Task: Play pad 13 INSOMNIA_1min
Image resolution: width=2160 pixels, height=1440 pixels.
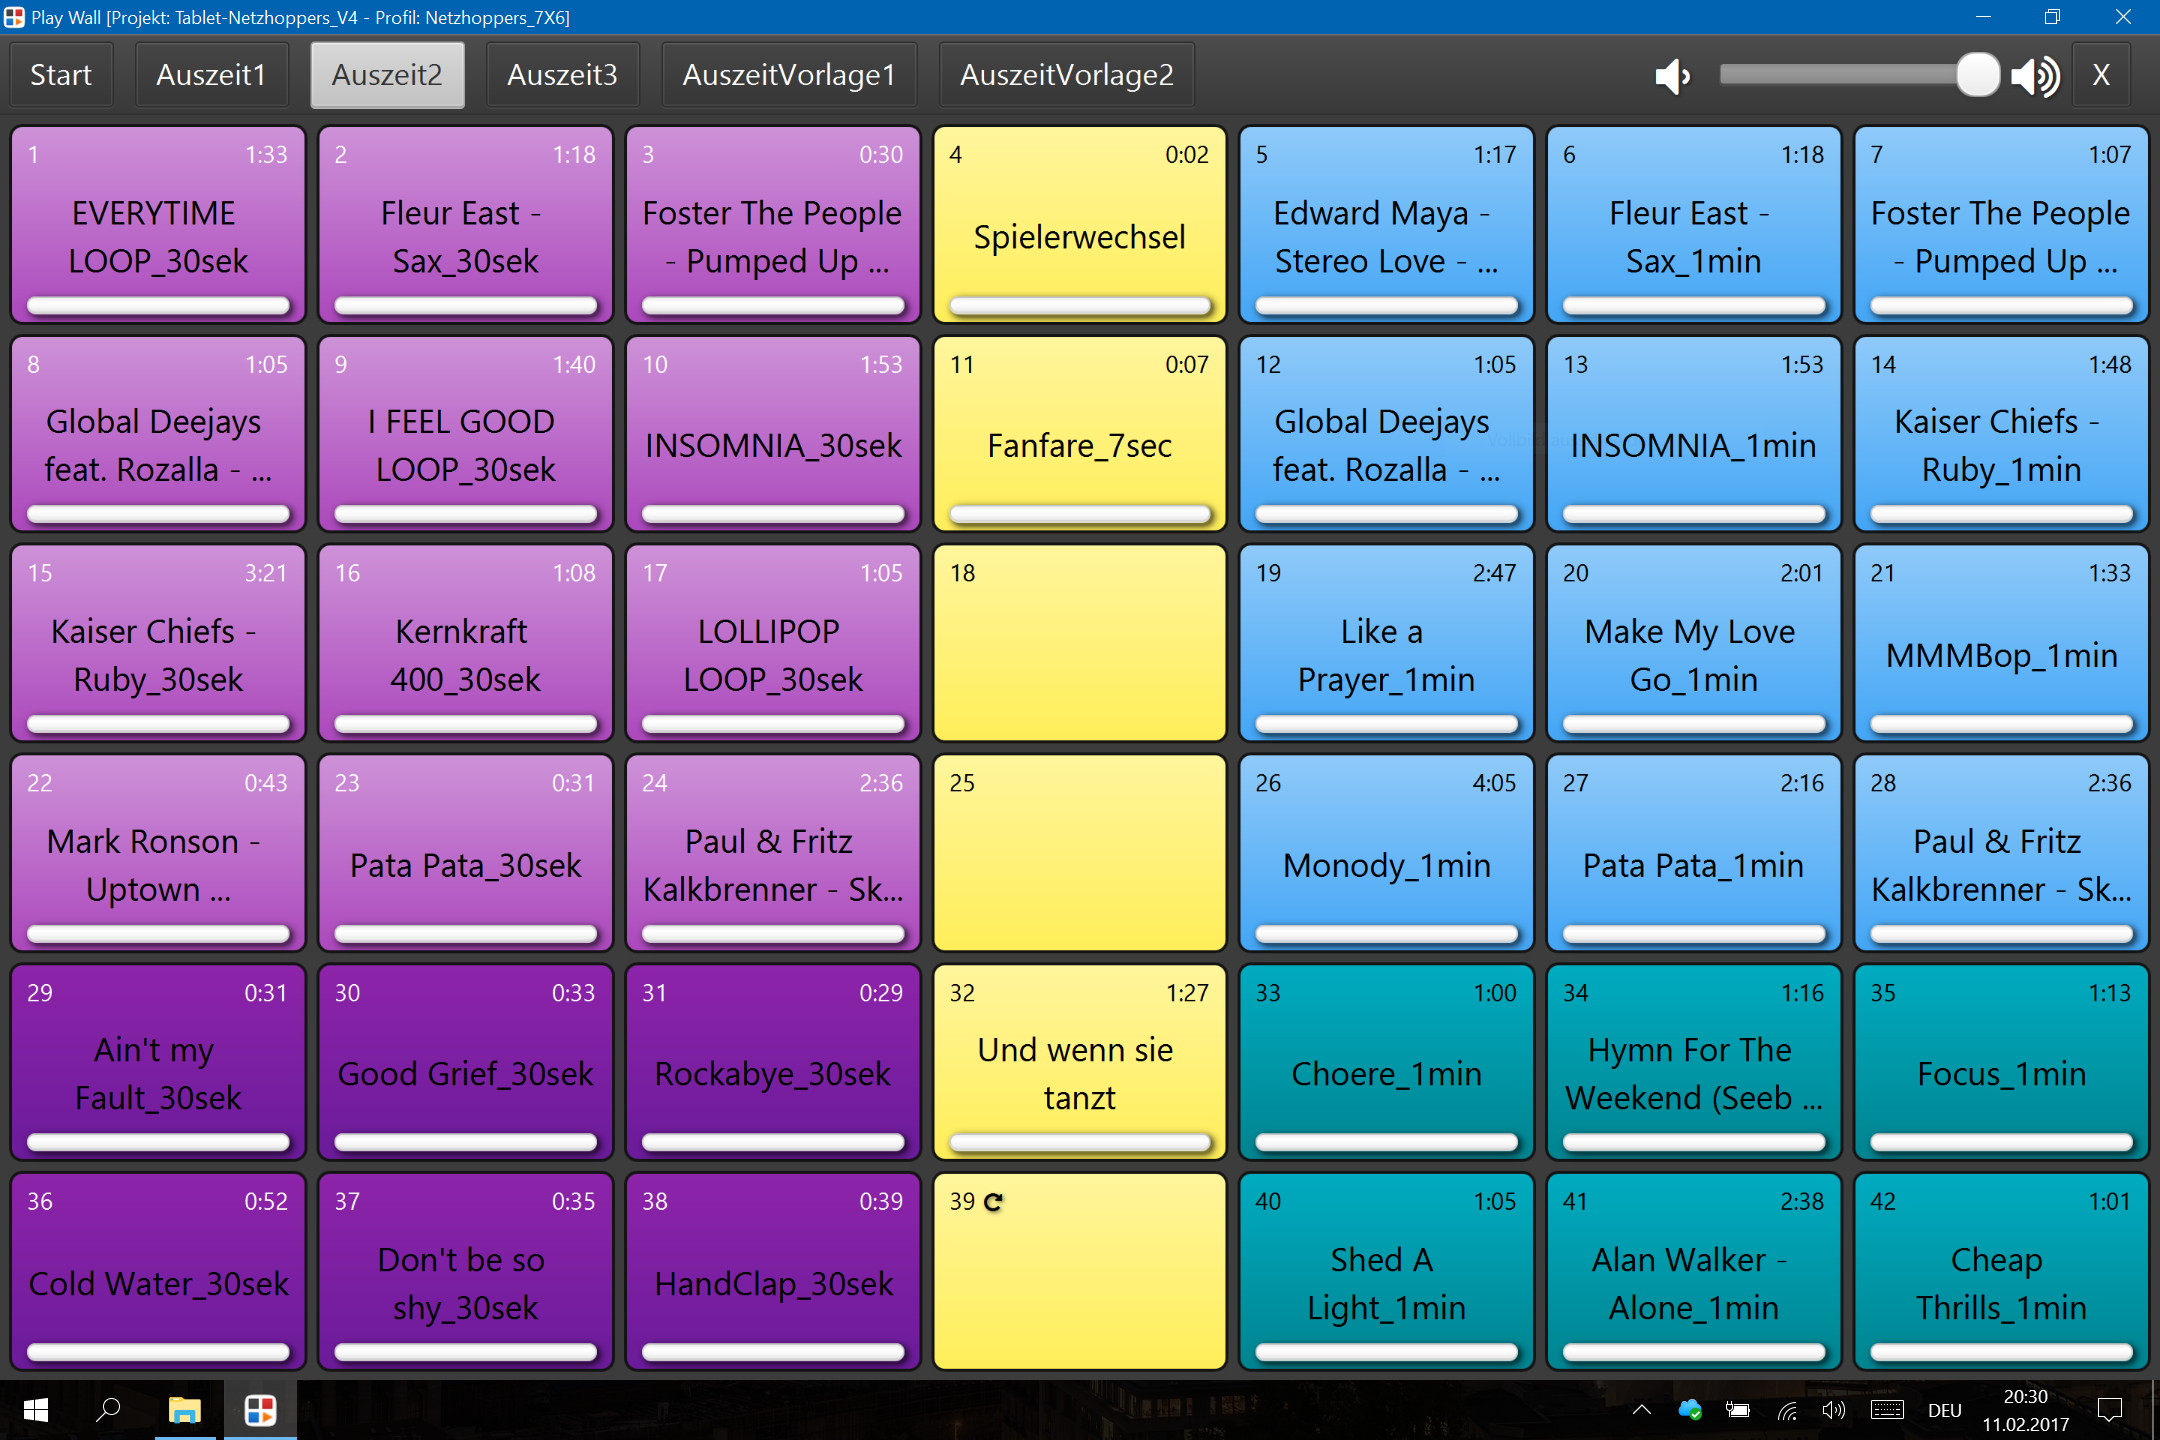Action: [1693, 434]
